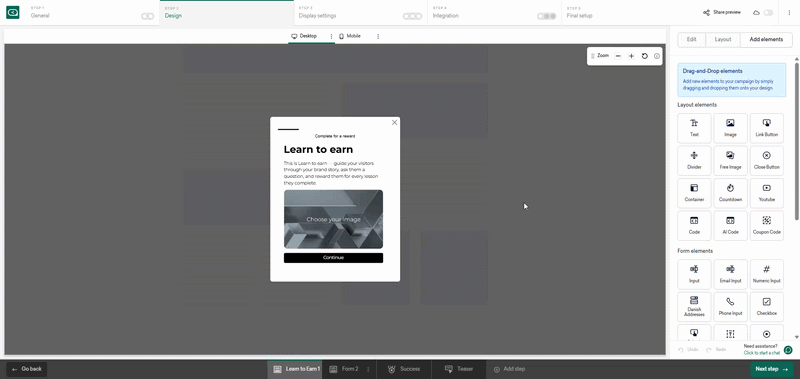This screenshot has width=800, height=379.
Task: Select the Teaser step
Action: pyautogui.click(x=459, y=369)
